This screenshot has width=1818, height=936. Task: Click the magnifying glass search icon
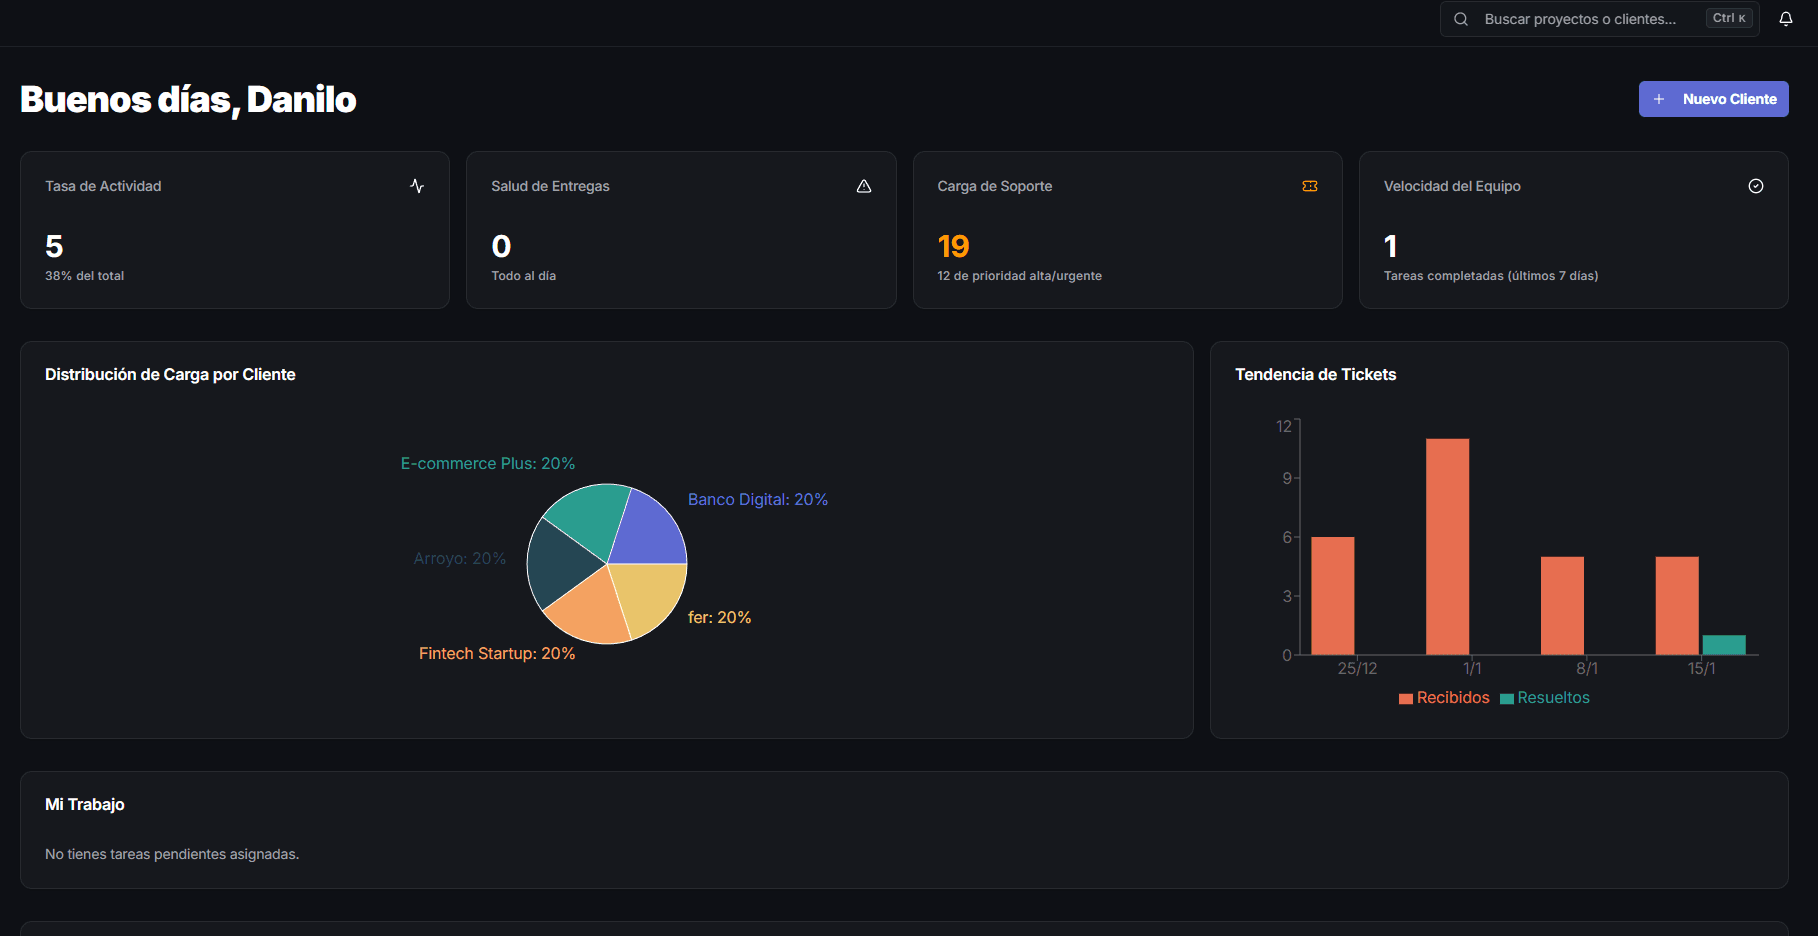1460,18
